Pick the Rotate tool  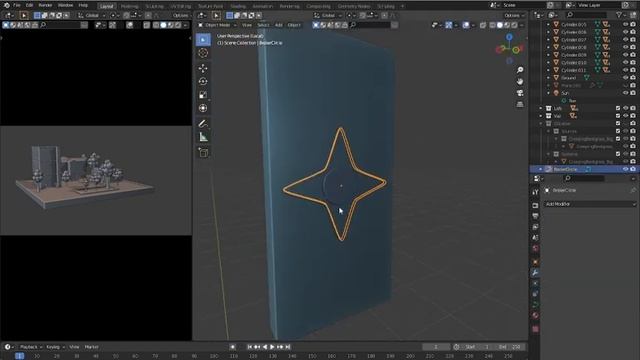(x=203, y=82)
